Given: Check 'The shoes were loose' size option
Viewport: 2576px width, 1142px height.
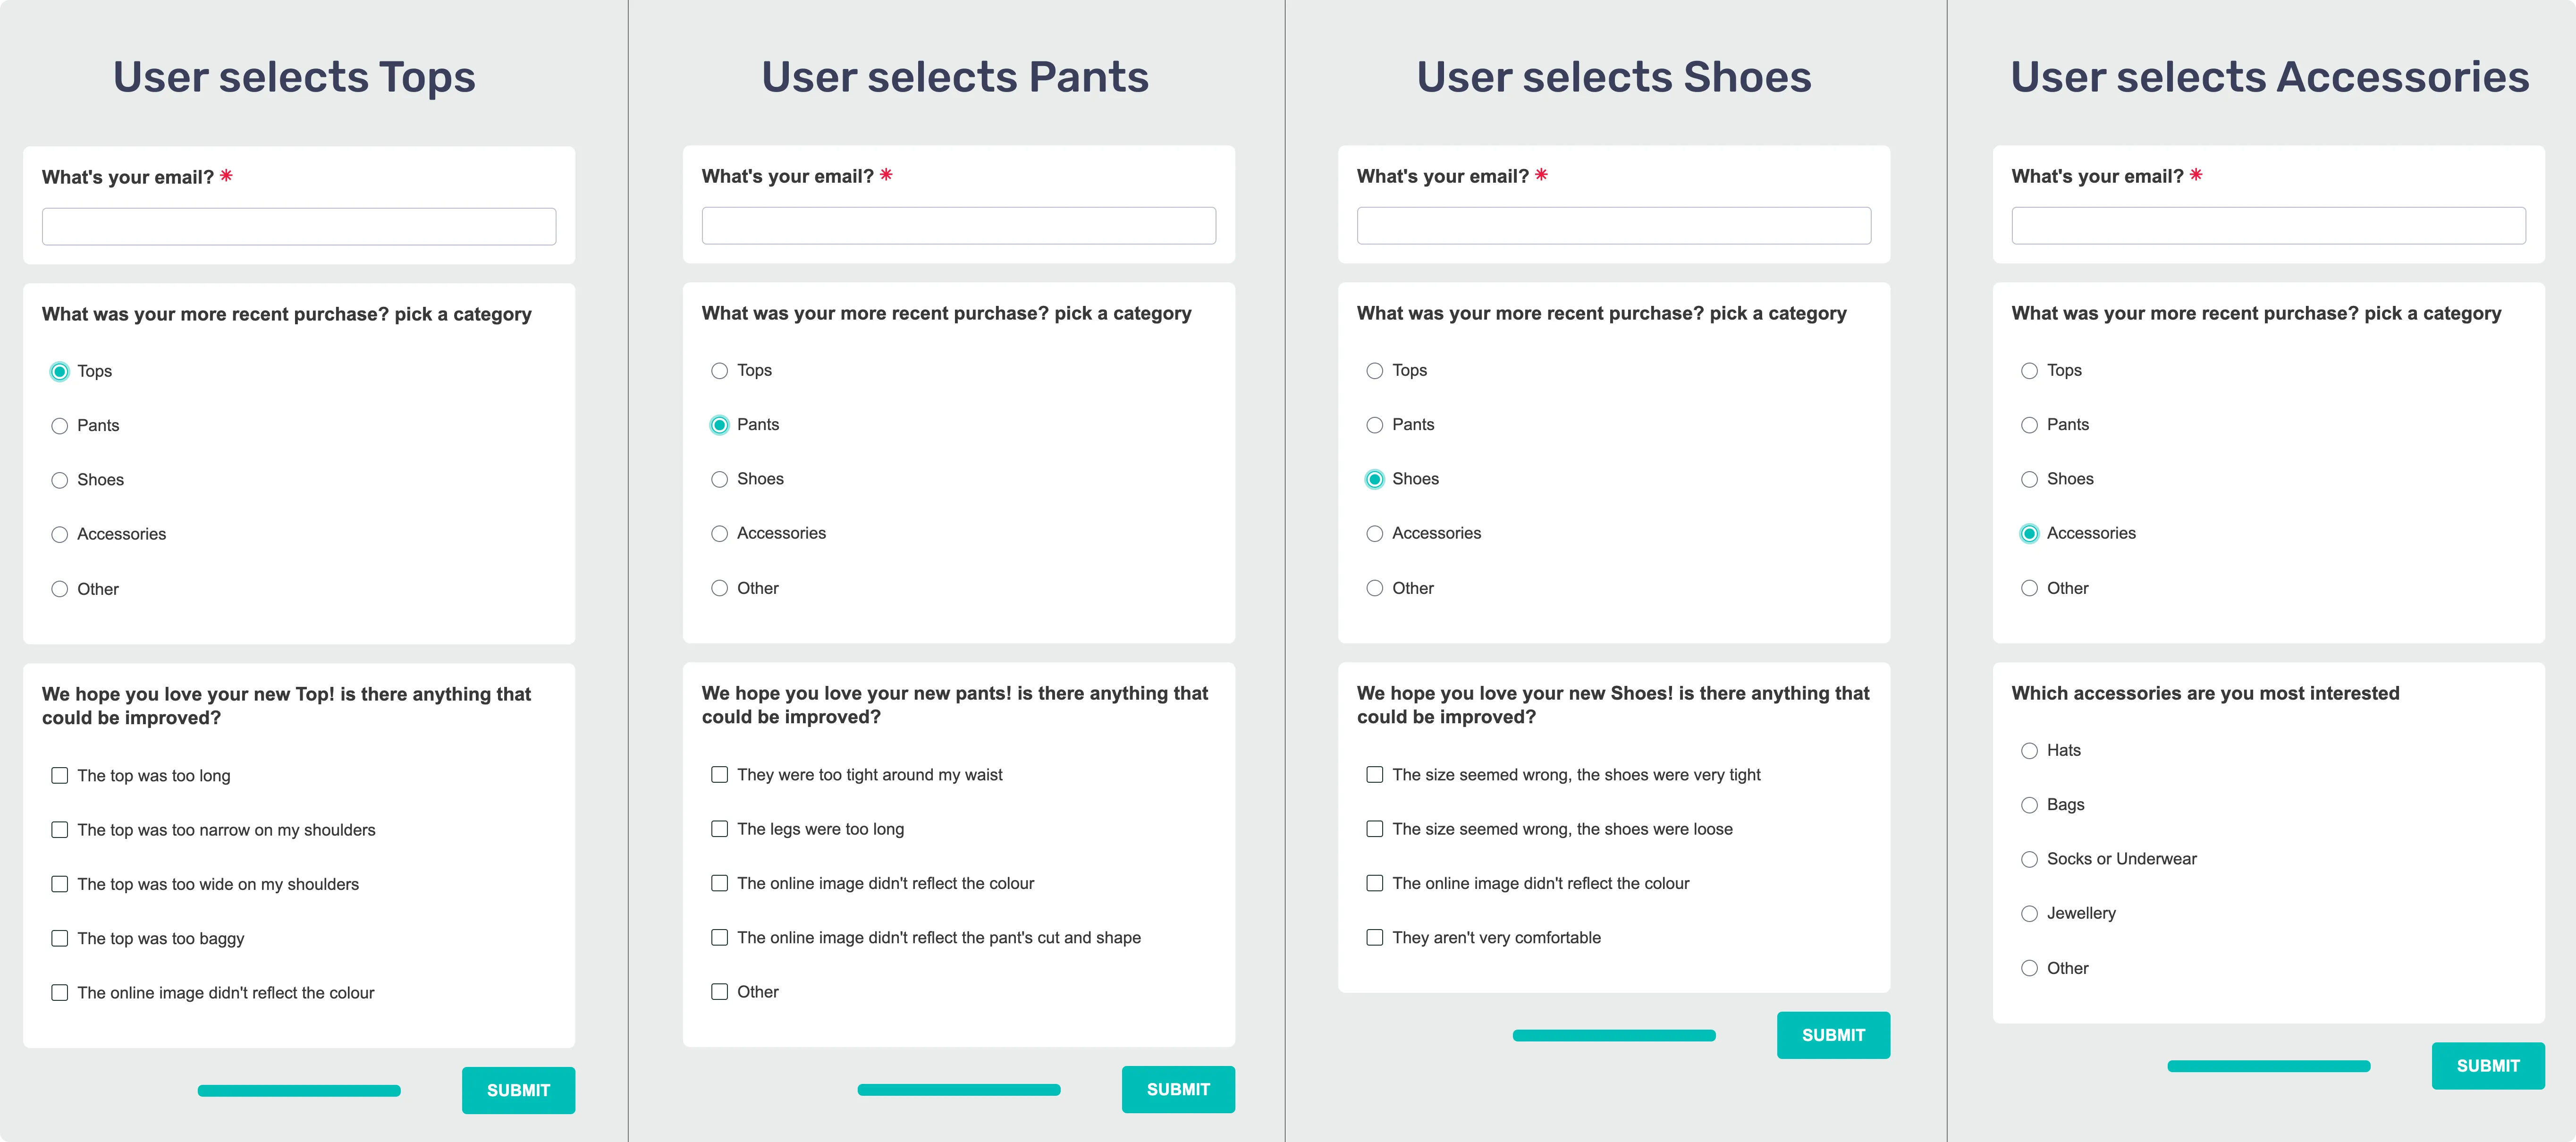Looking at the screenshot, I should (x=1374, y=829).
